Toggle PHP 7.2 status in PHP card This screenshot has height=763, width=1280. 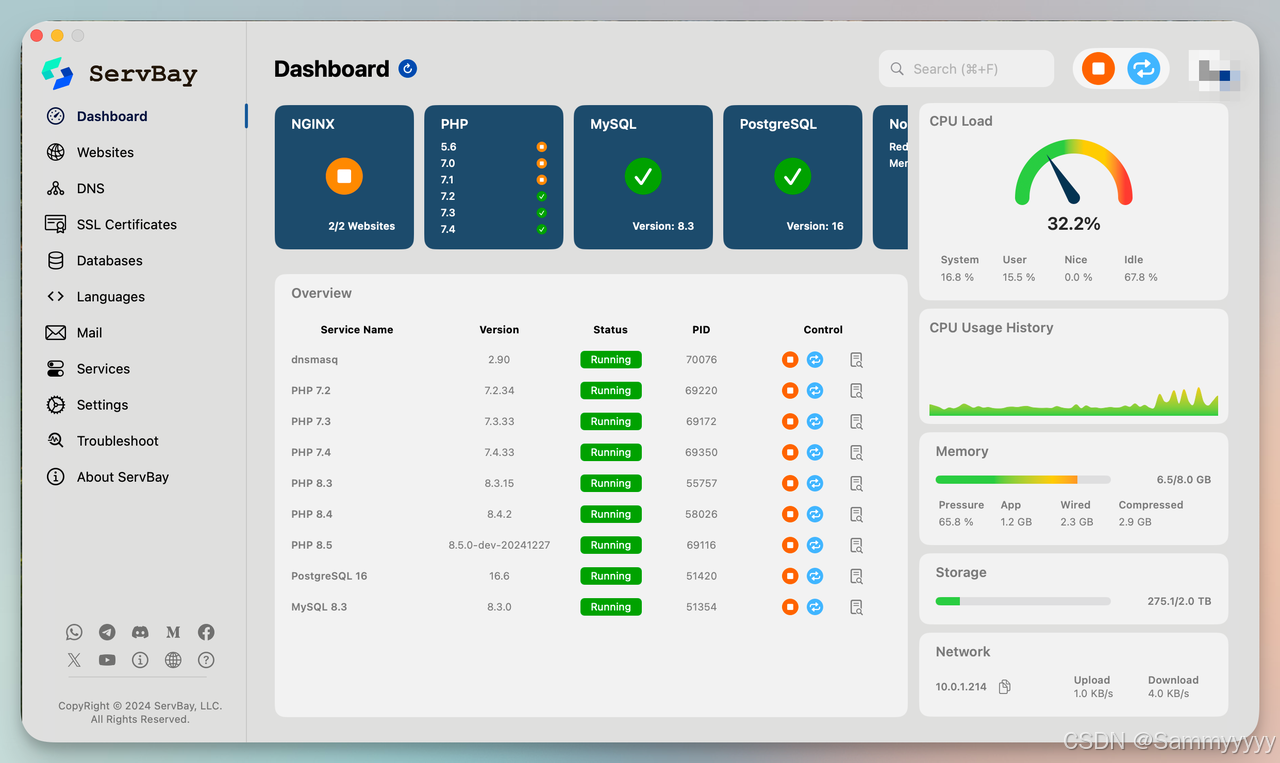click(542, 196)
